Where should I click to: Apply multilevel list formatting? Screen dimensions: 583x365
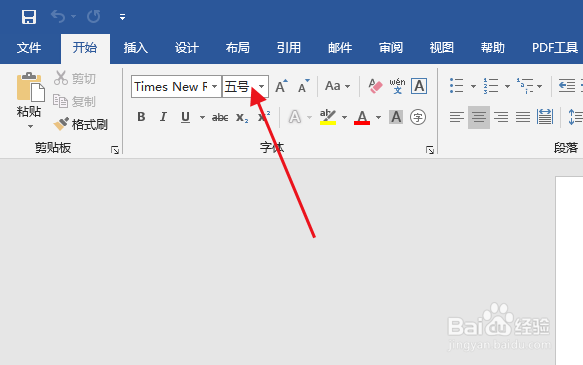pyautogui.click(x=525, y=86)
